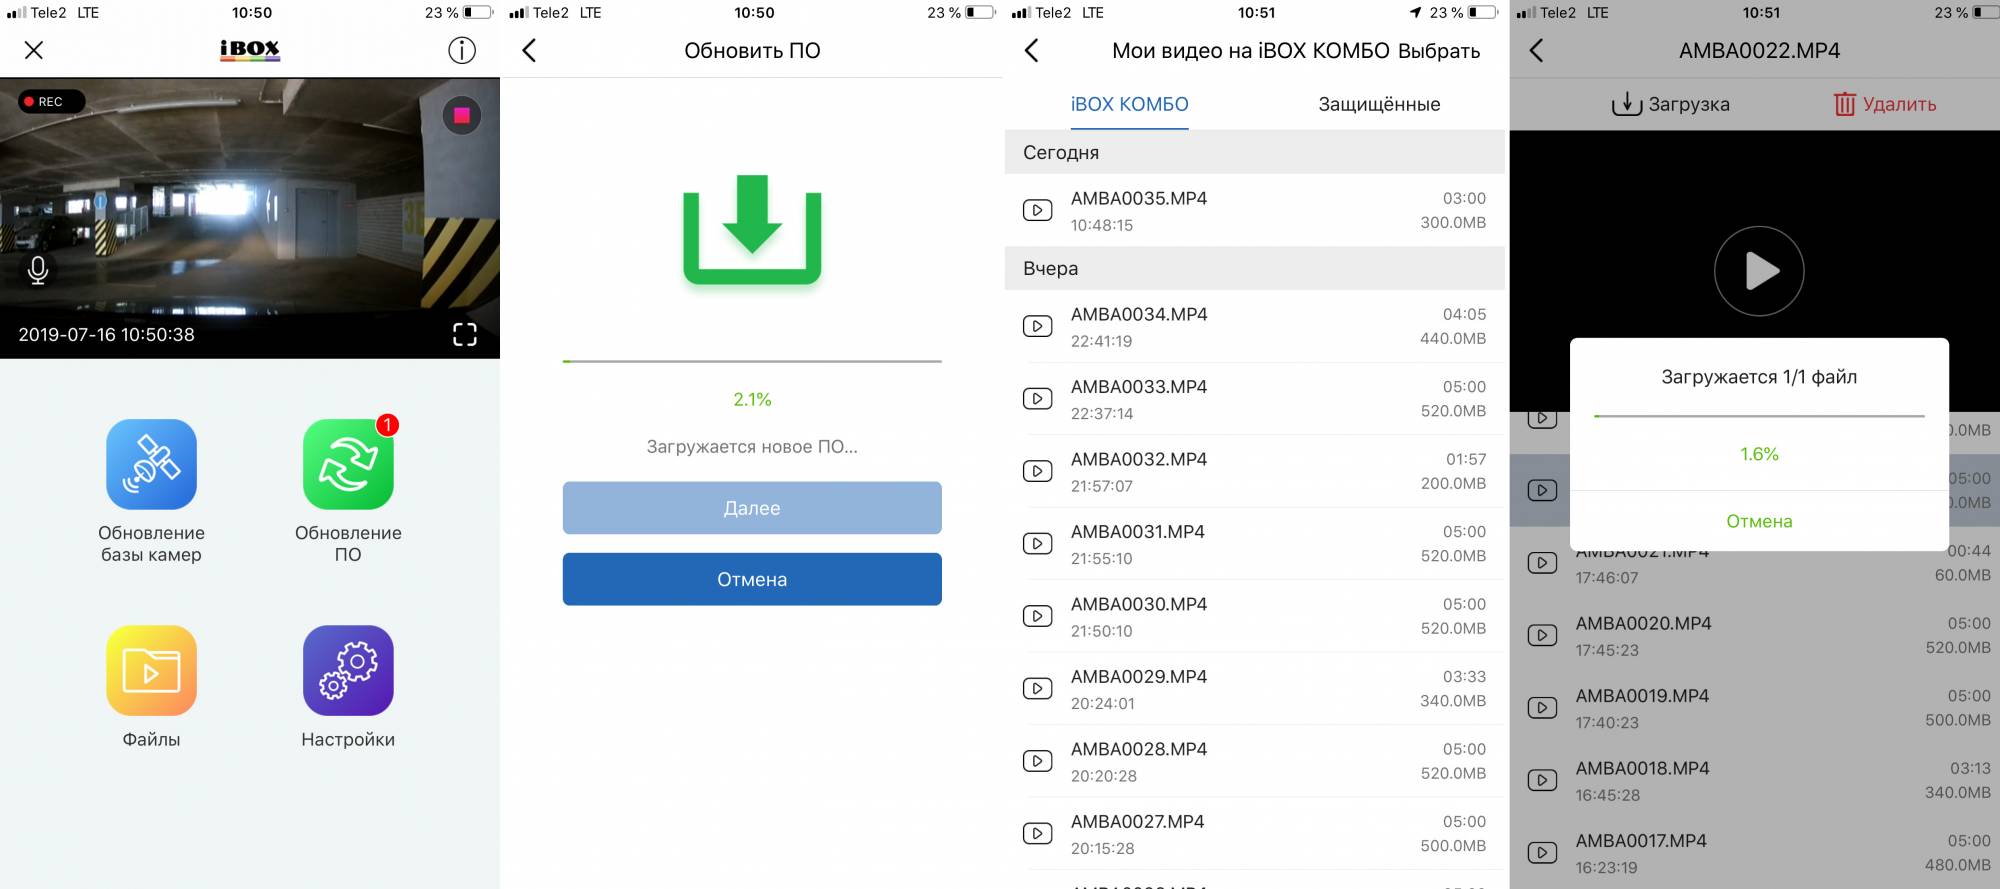Tap the Сегодня section header
This screenshot has height=889, width=2000.
click(x=1255, y=152)
